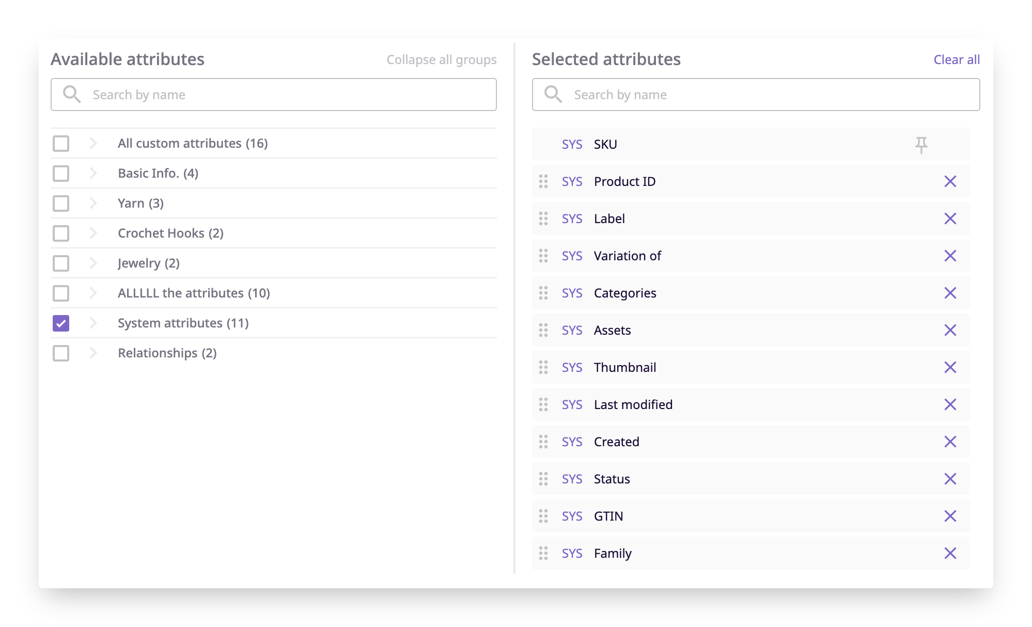1032x627 pixels.
Task: Click the Selected attributes search field
Action: point(755,93)
